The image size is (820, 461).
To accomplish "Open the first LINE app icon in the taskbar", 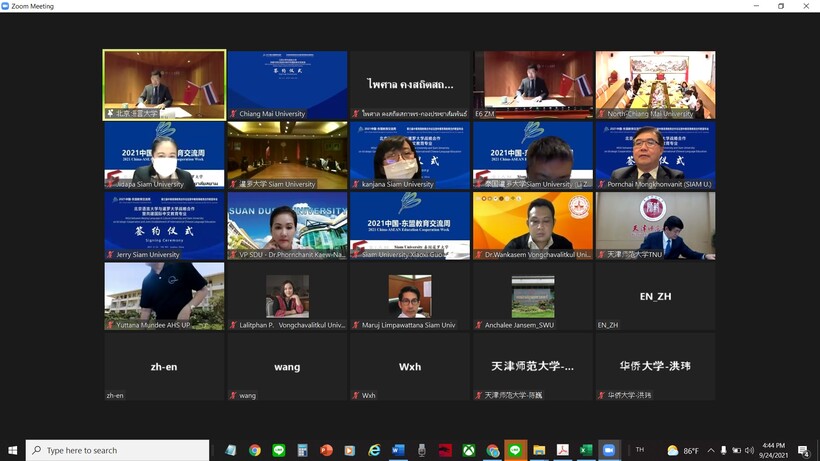I will coord(279,450).
